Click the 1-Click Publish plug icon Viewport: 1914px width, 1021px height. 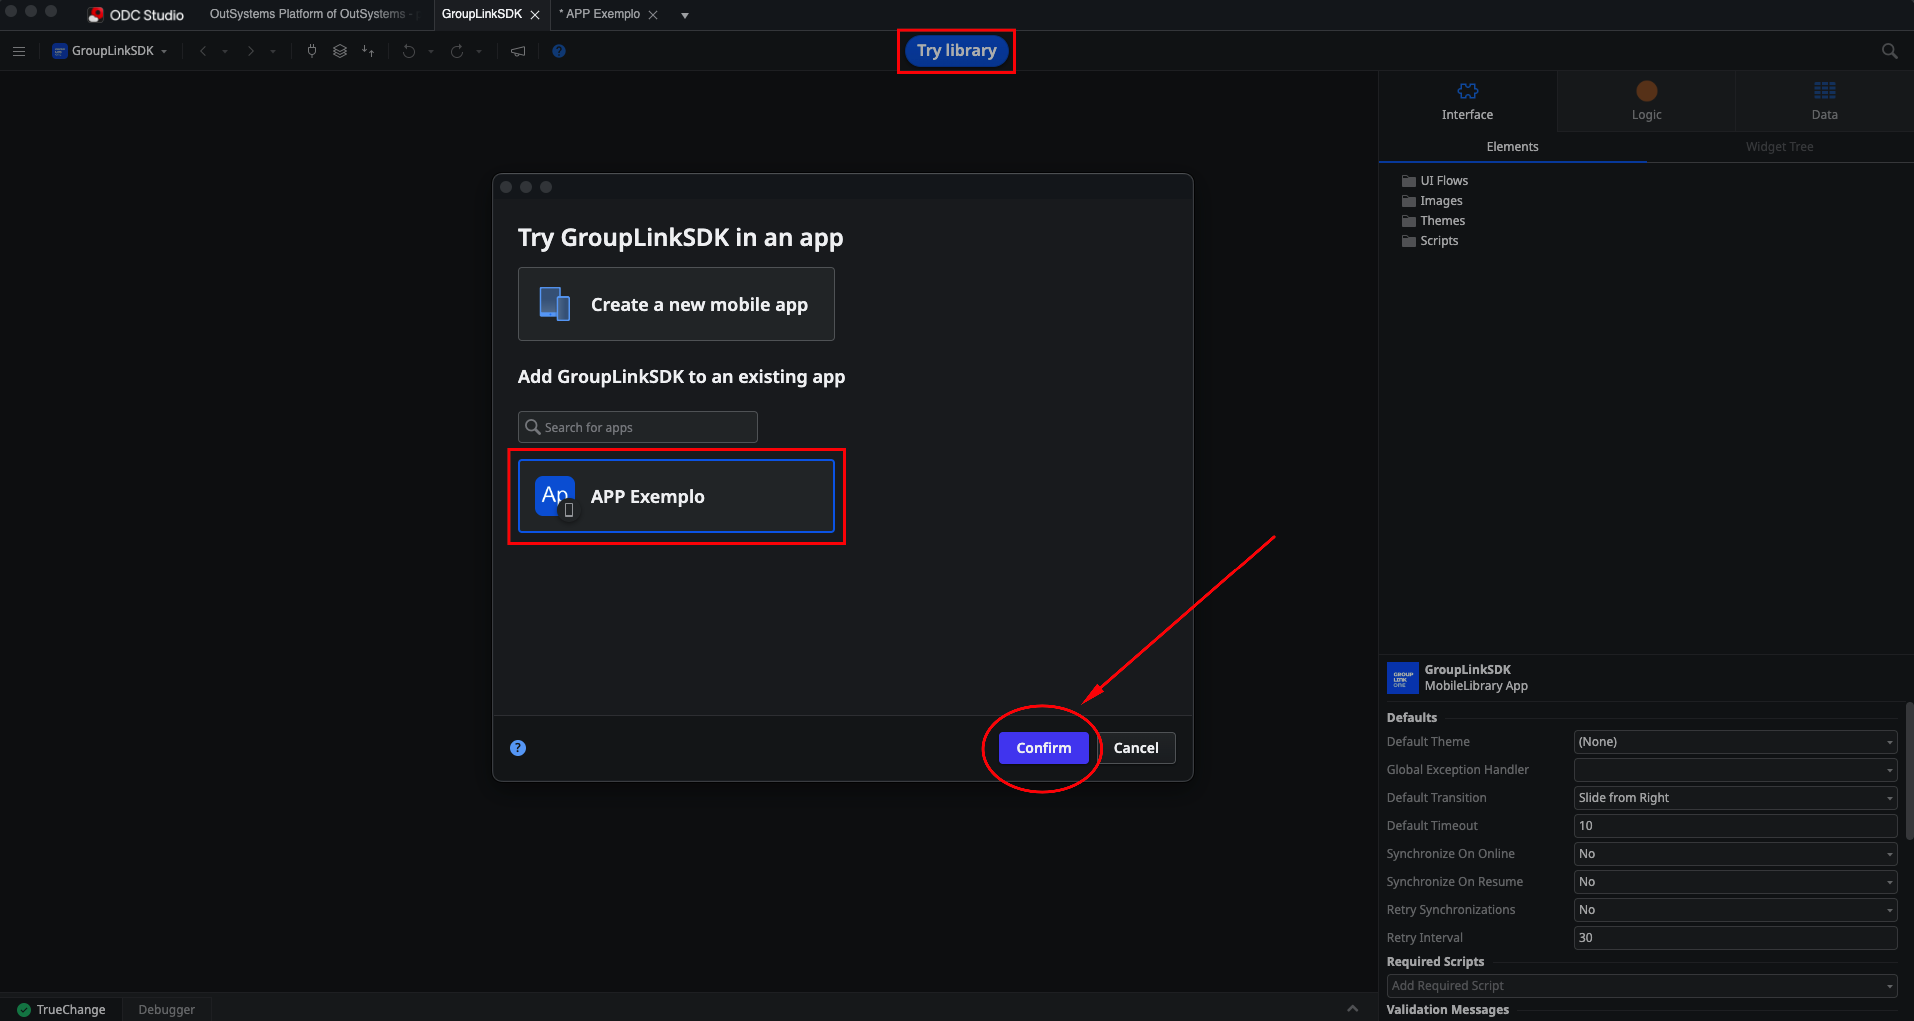311,50
